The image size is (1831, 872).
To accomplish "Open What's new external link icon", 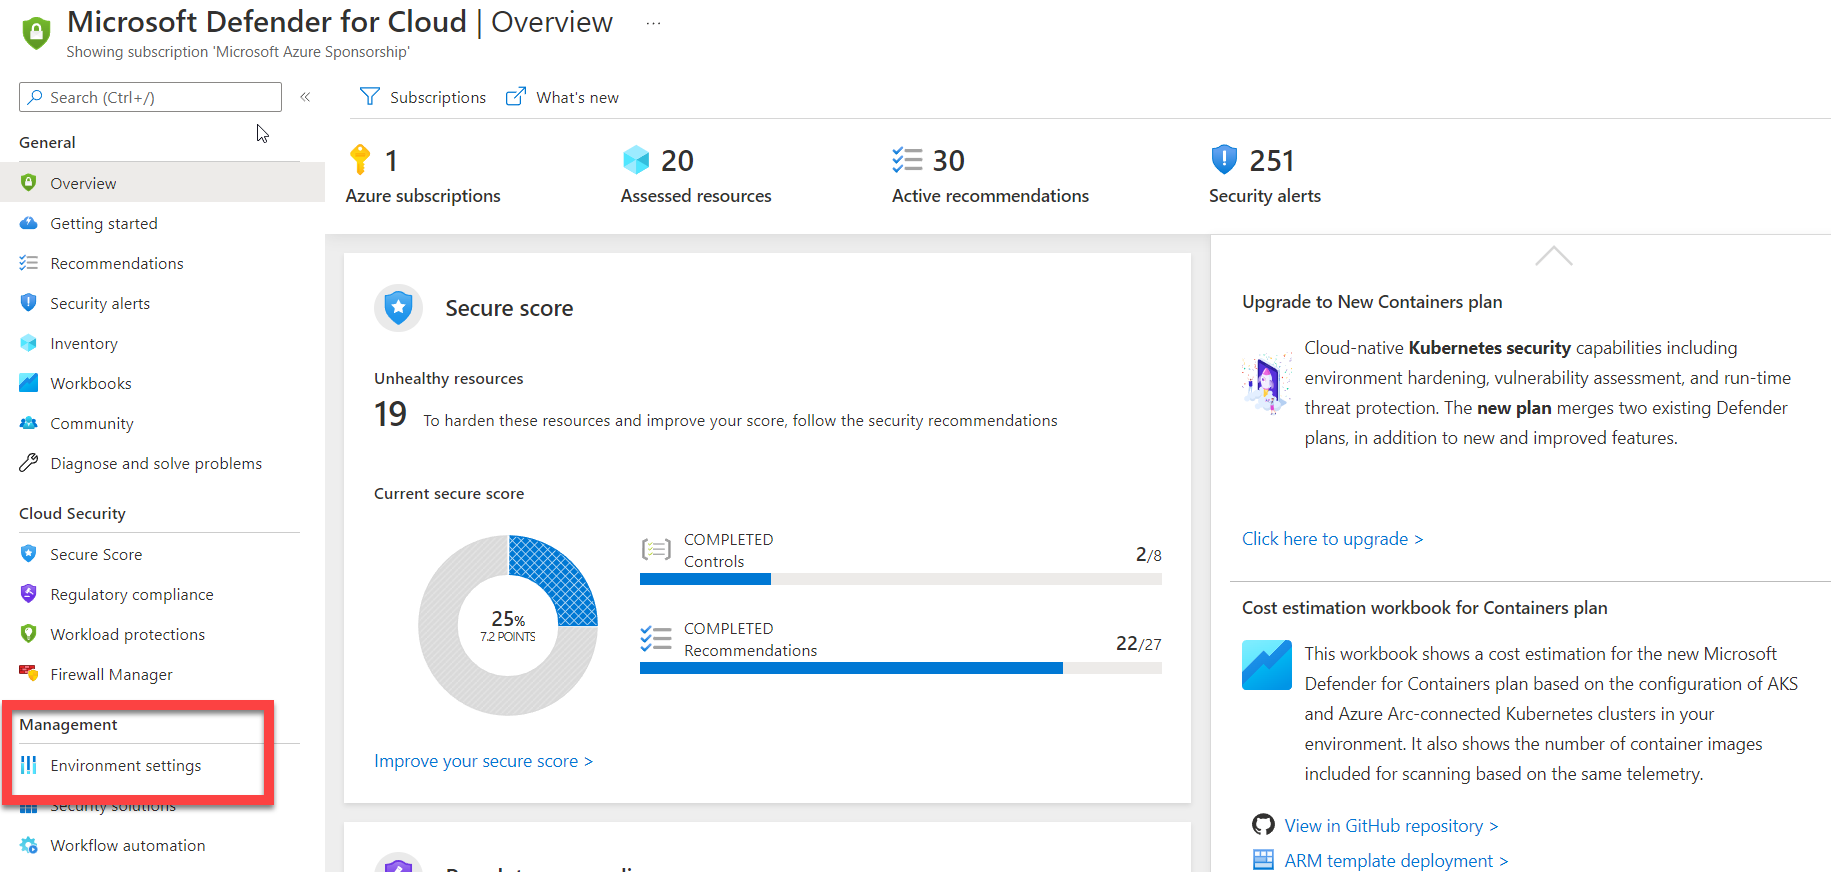I will [x=516, y=96].
